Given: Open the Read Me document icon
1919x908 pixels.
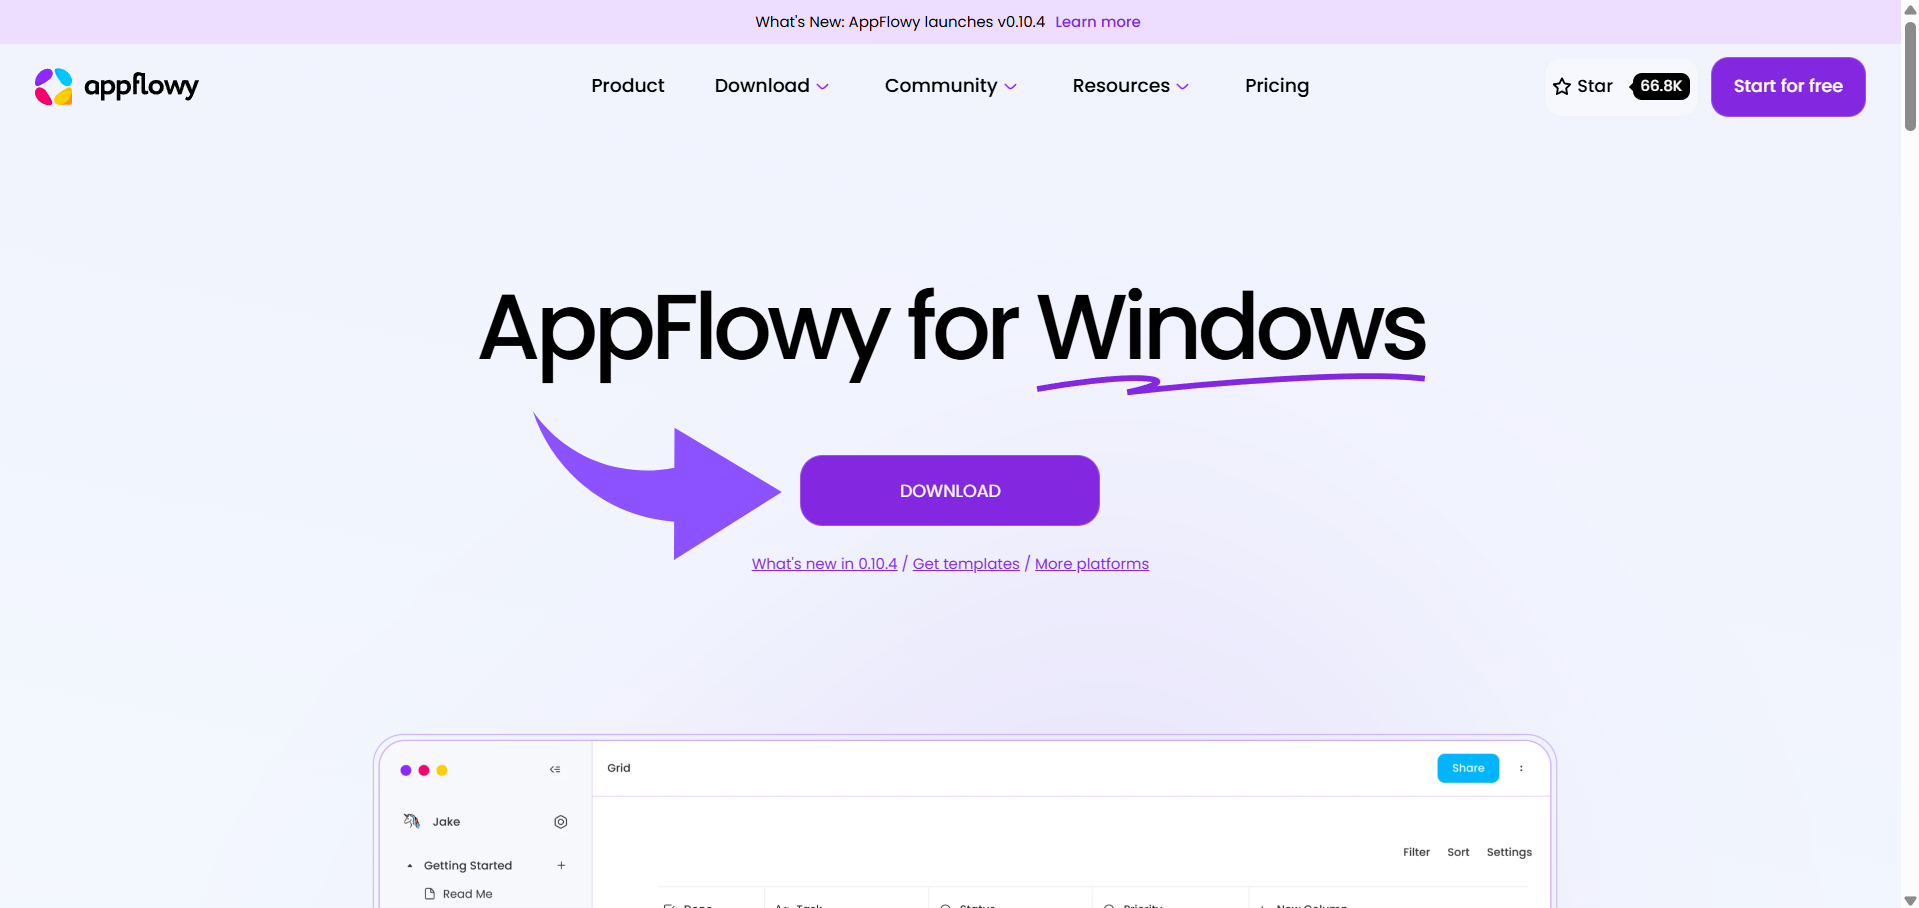Looking at the screenshot, I should pyautogui.click(x=430, y=893).
